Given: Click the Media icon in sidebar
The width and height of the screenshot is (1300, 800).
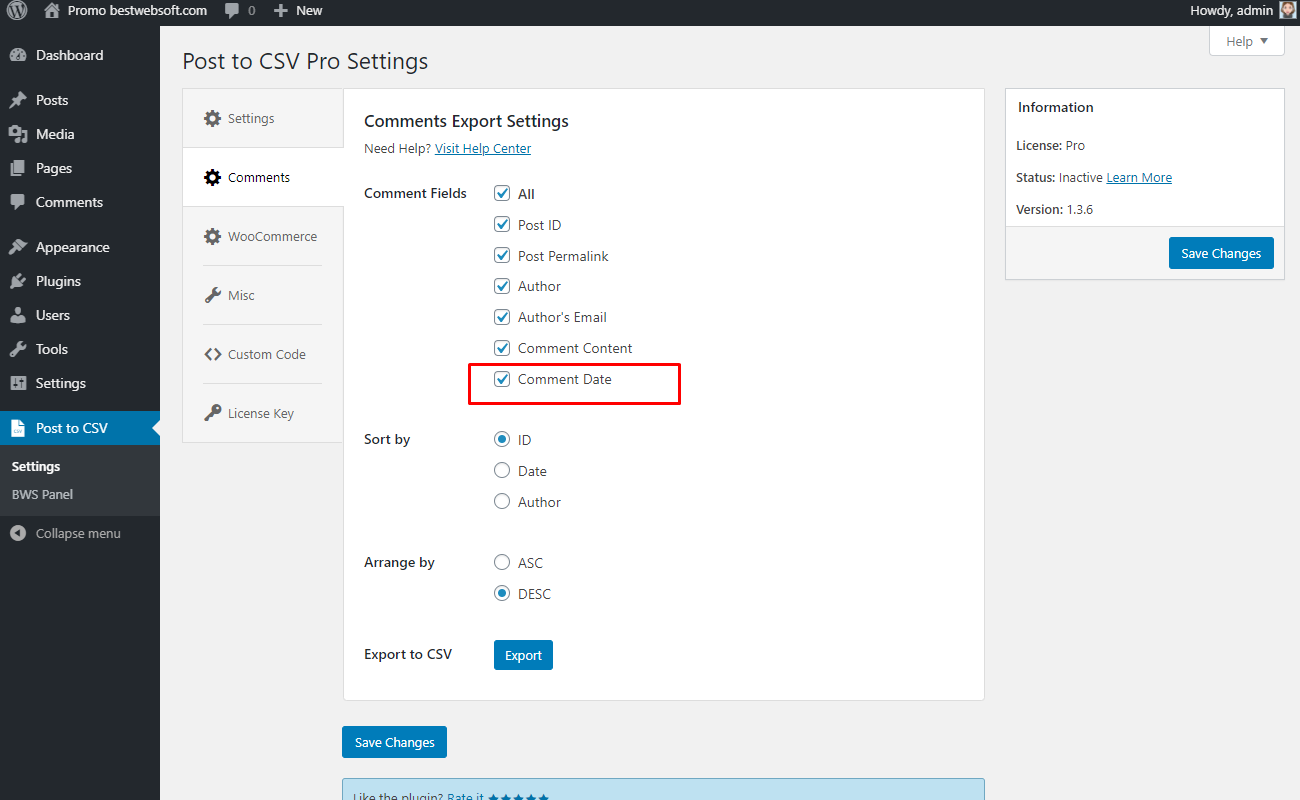Looking at the screenshot, I should coord(18,134).
